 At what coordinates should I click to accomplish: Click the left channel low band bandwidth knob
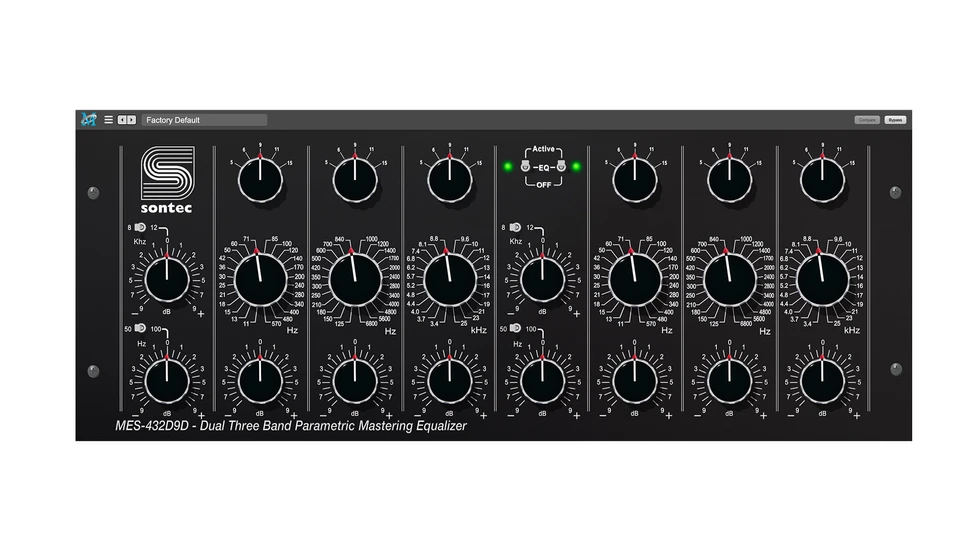(260, 180)
